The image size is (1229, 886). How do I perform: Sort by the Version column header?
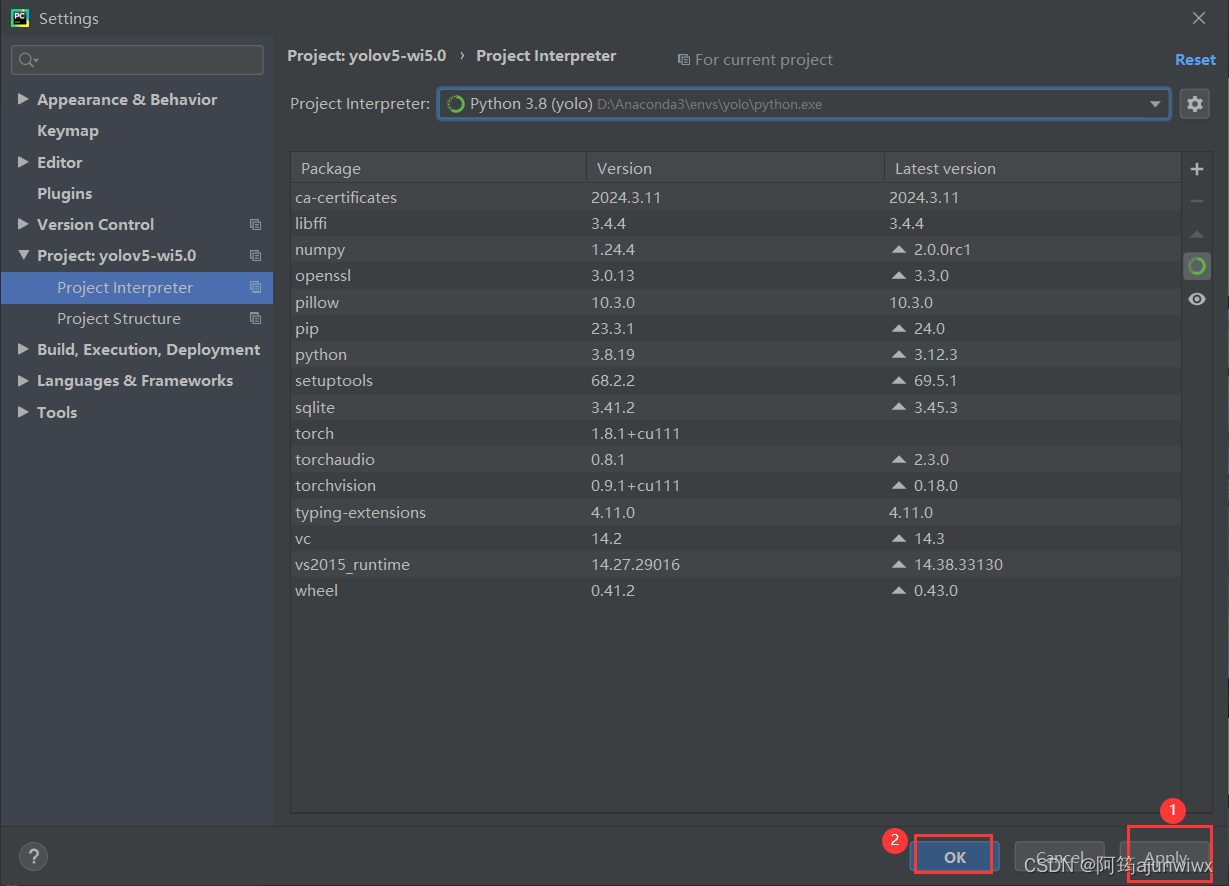pyautogui.click(x=735, y=169)
